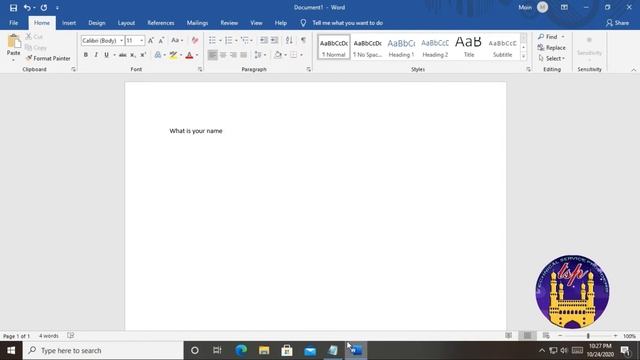Click the Share button
The image size is (640, 360).
(617, 23)
